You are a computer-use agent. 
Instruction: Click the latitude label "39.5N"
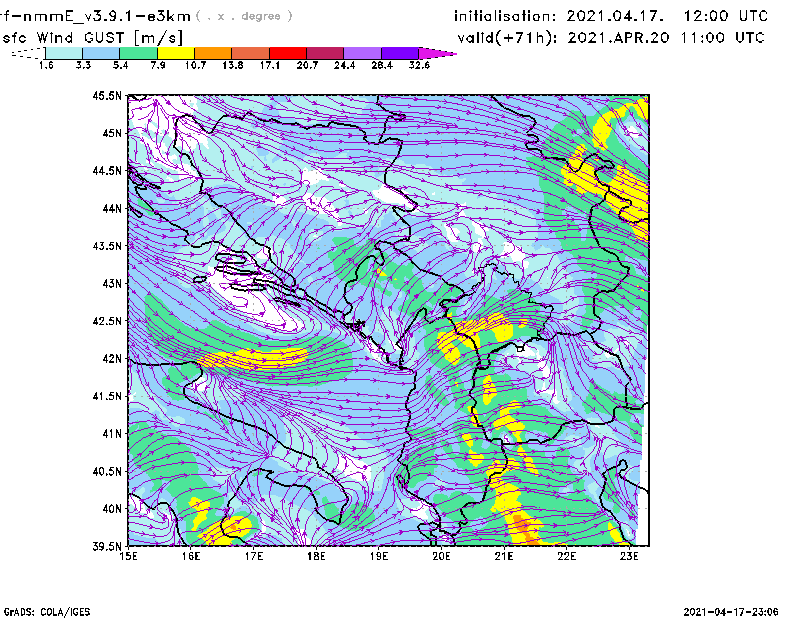pos(107,547)
